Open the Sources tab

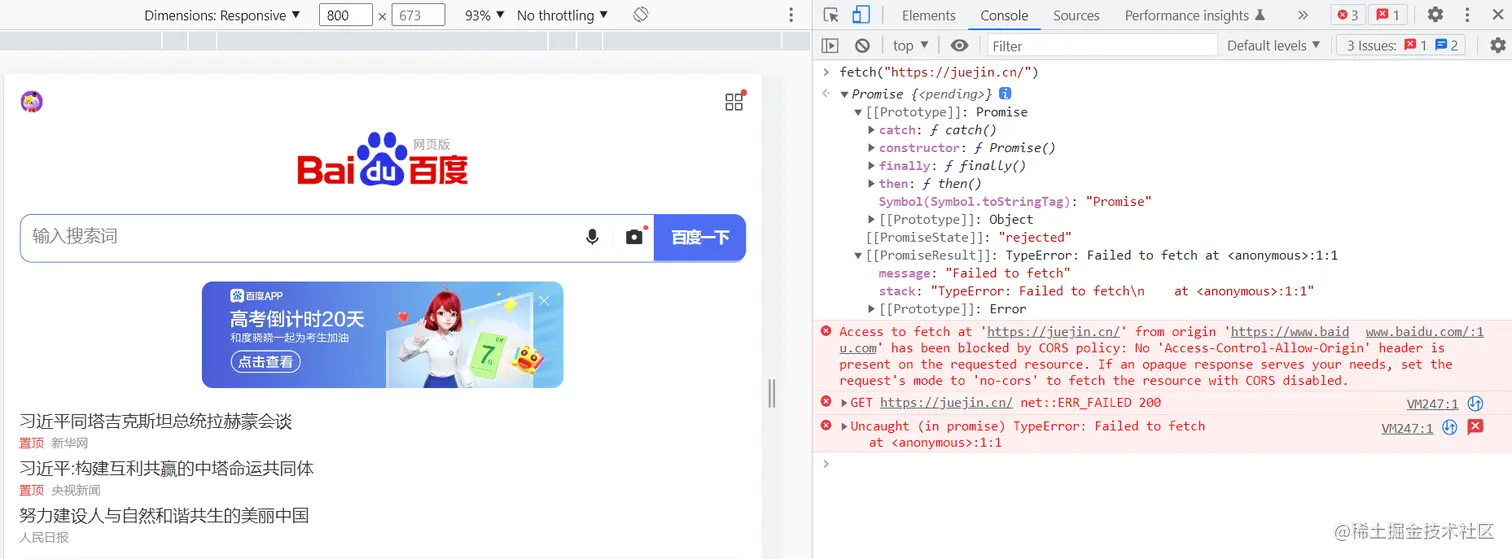pos(1076,15)
